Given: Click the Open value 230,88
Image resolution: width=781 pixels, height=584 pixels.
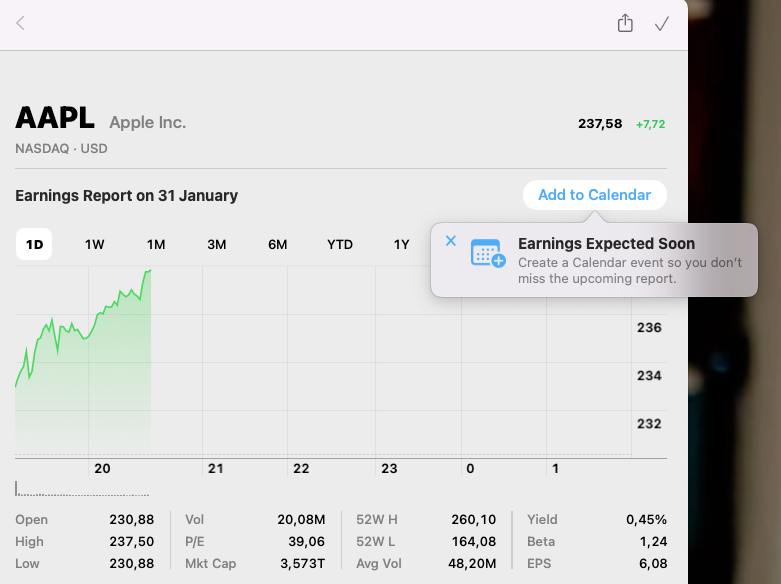Looking at the screenshot, I should point(131,519).
